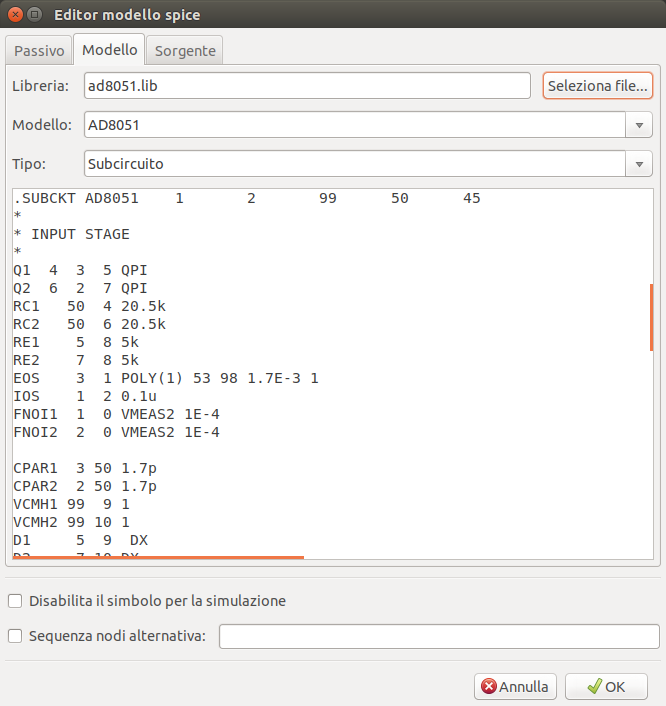
Task: Close the Editor modello spice window
Action: [14, 15]
